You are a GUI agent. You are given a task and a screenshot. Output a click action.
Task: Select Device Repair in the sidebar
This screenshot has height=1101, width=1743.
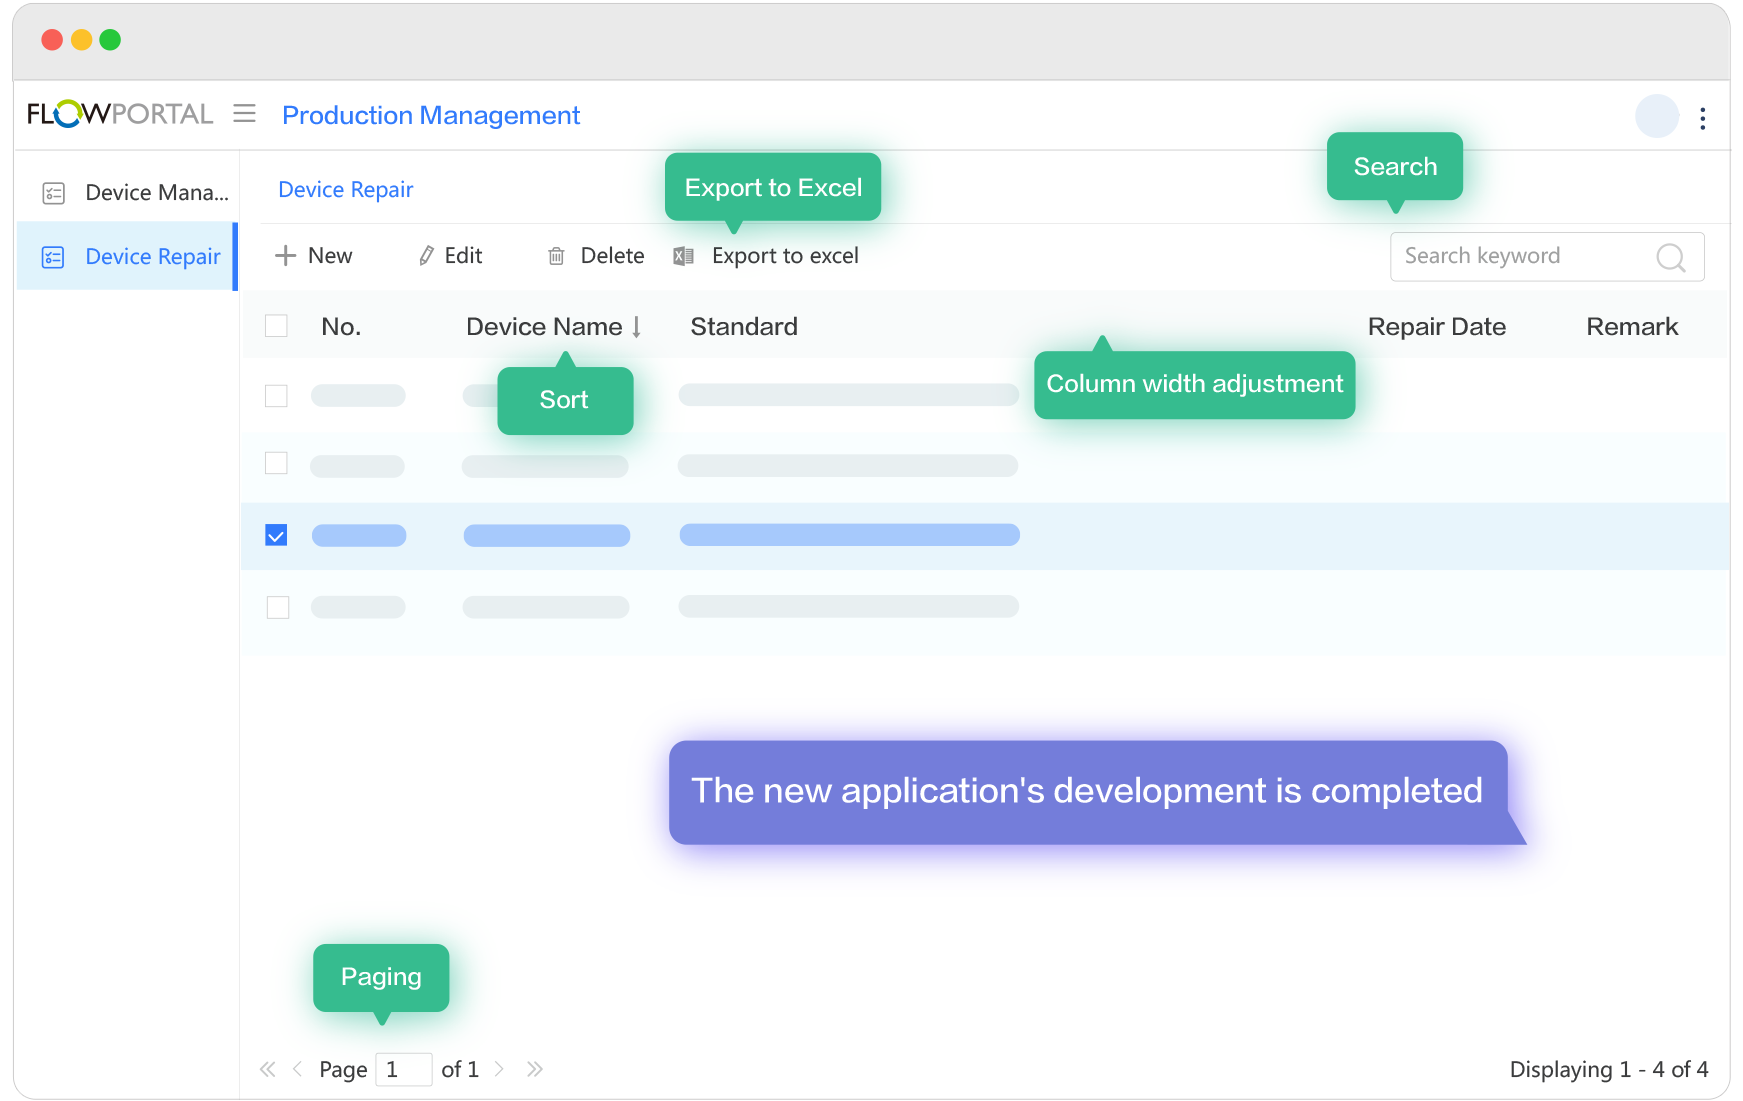pos(127,257)
